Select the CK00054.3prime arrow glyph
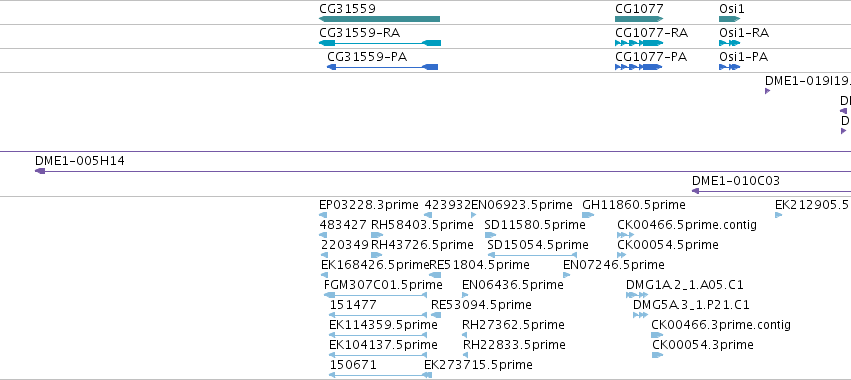This screenshot has width=851, height=380. point(657,355)
